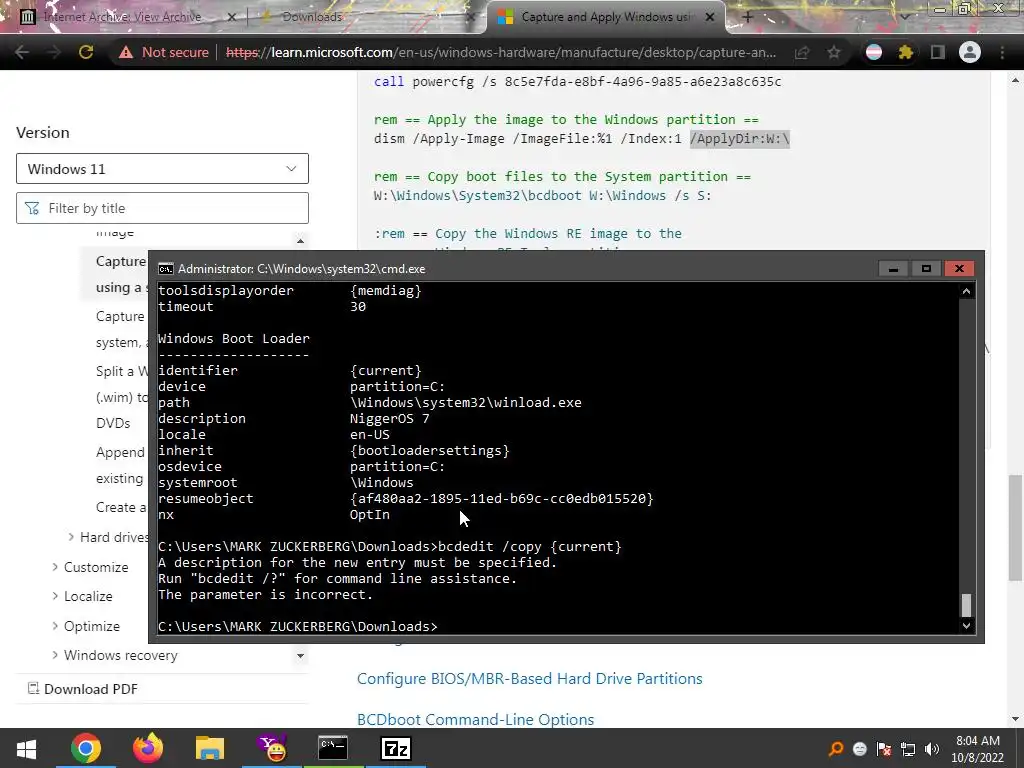Screen dimensions: 1024x768
Task: Click the filter funnel icon
Action: (31, 208)
